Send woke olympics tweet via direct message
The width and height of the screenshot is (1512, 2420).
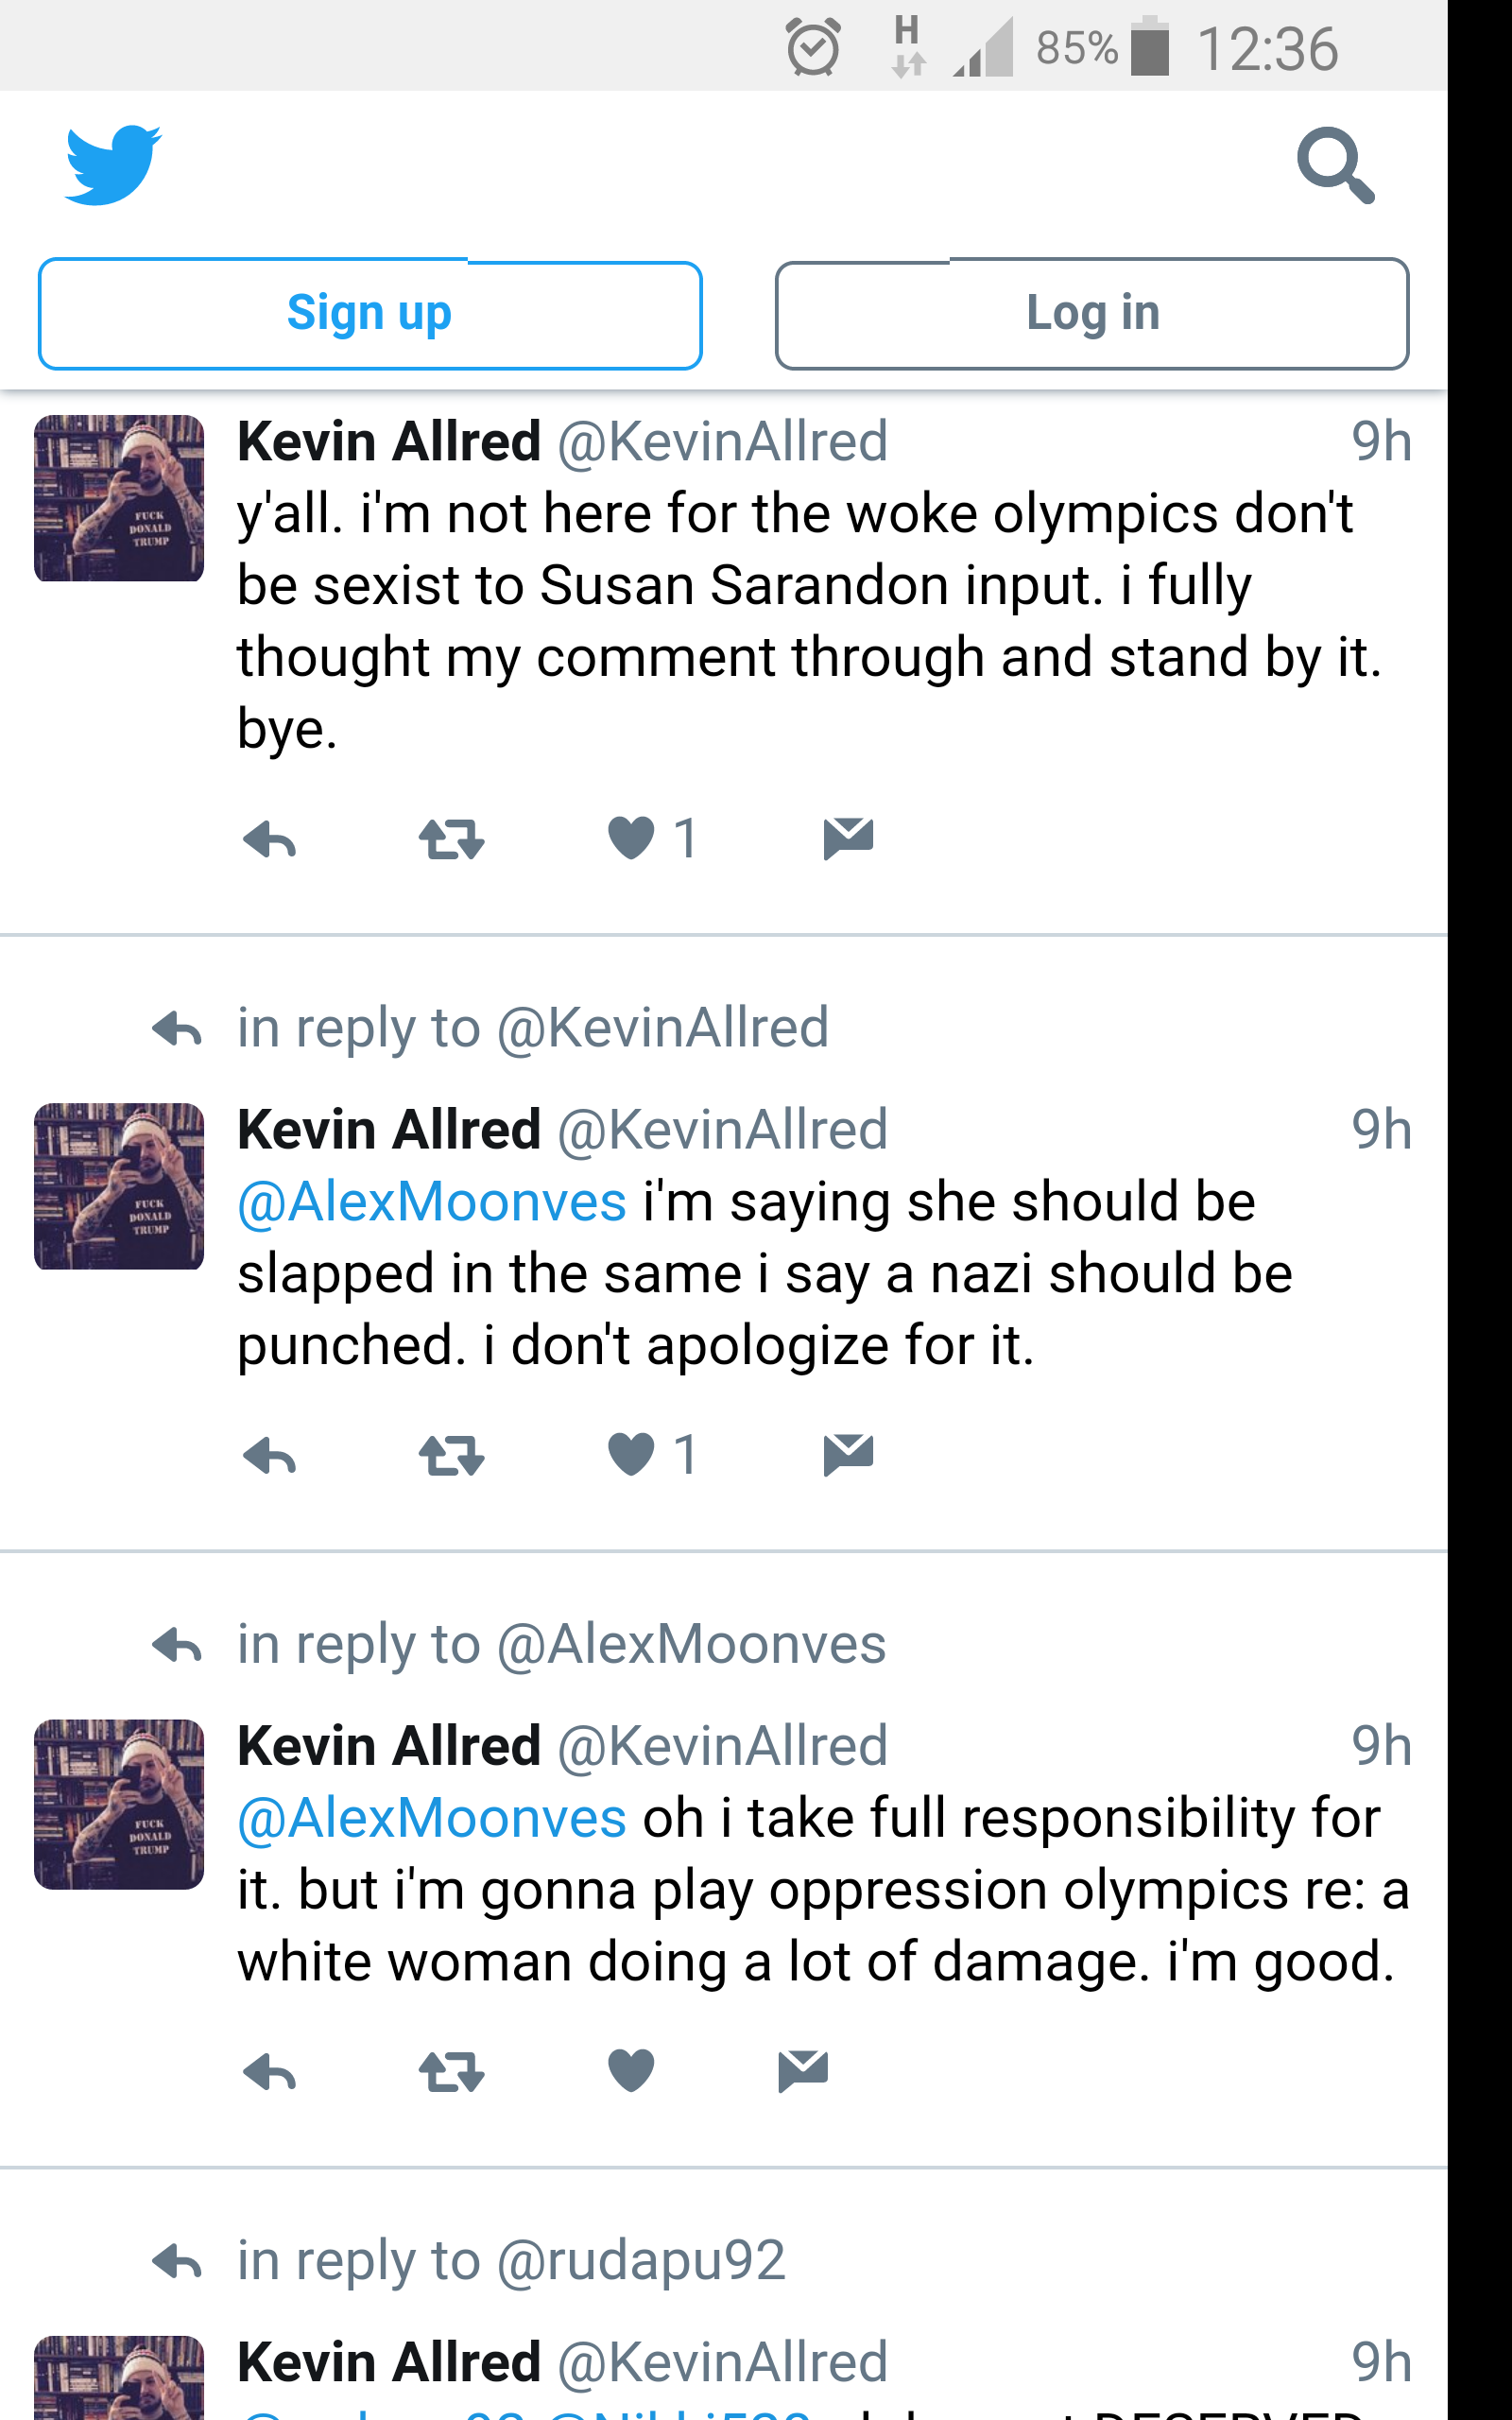(x=848, y=838)
